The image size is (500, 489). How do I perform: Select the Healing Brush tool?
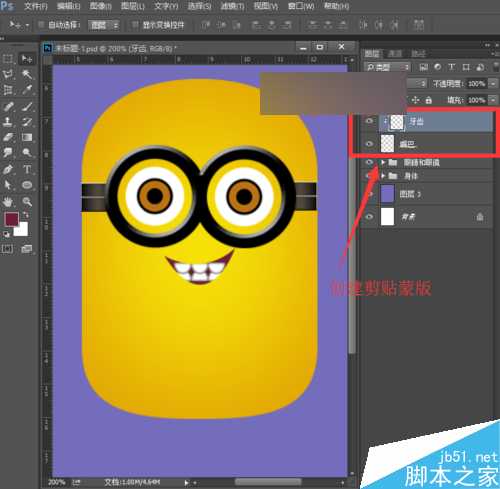tap(7, 106)
